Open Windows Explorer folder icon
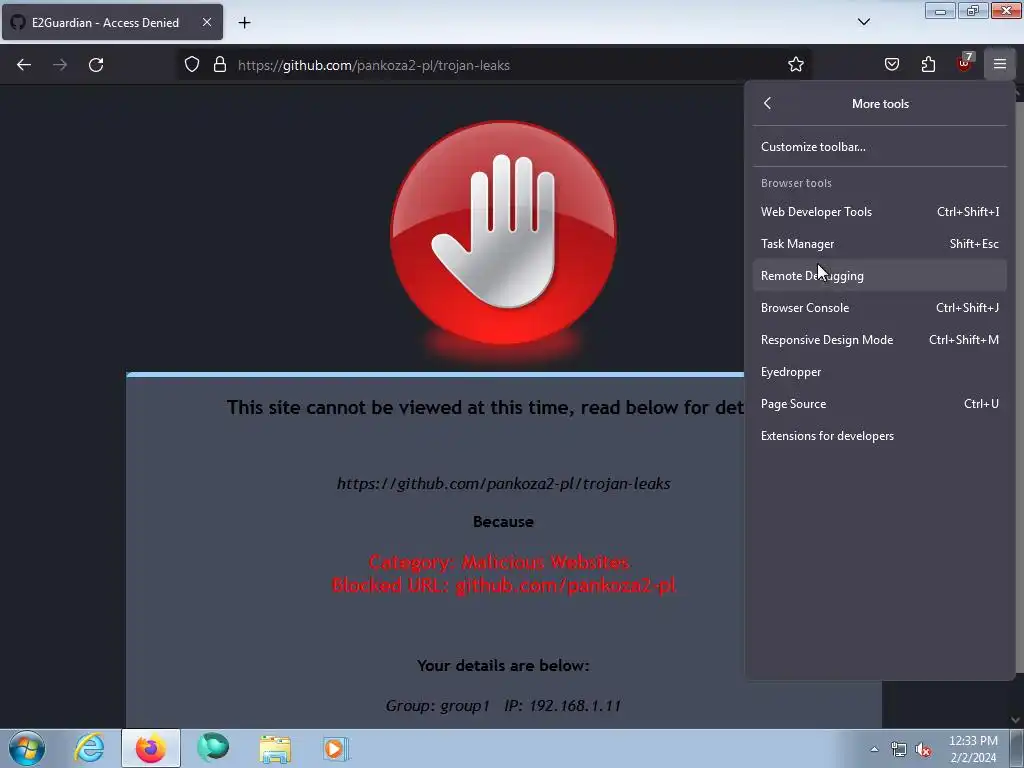1024x768 pixels. coord(275,748)
